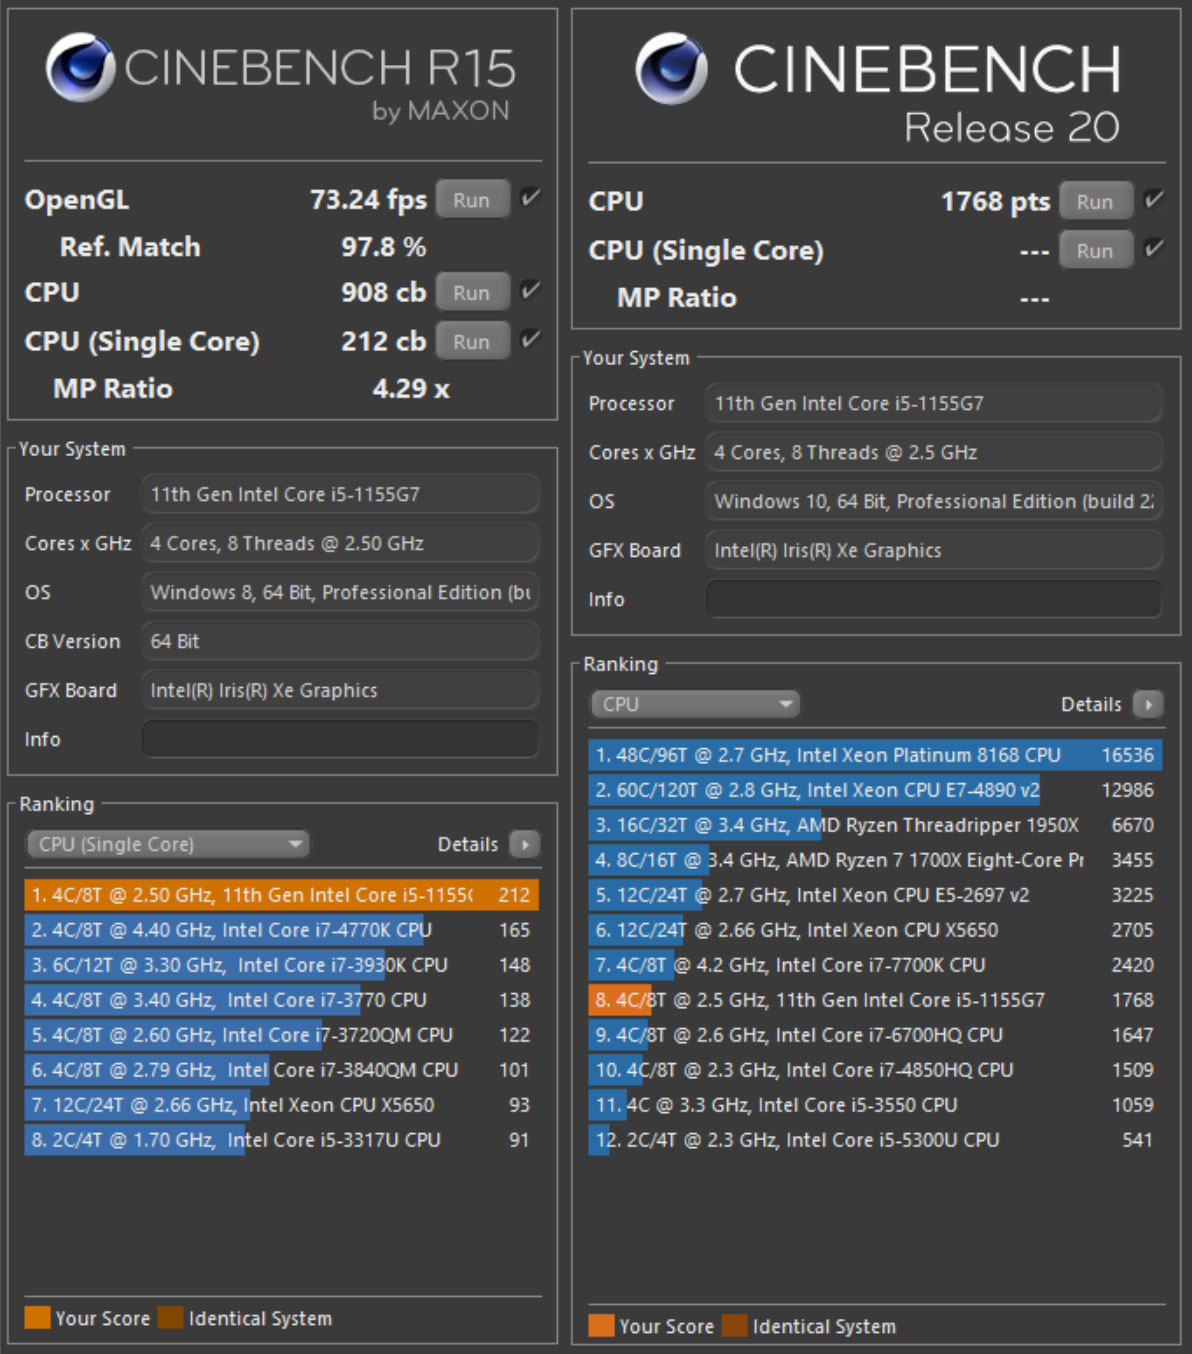Viewport: 1192px width, 1354px height.
Task: Click Details arrow in R15 ranking
Action: click(524, 844)
